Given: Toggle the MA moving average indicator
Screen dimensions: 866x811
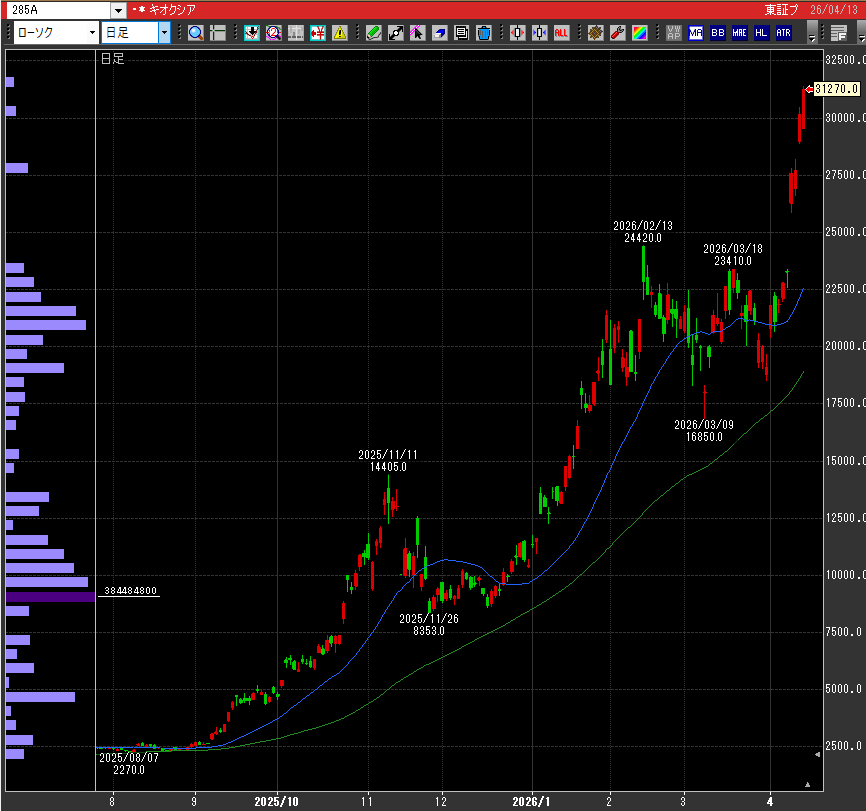Looking at the screenshot, I should pos(696,33).
